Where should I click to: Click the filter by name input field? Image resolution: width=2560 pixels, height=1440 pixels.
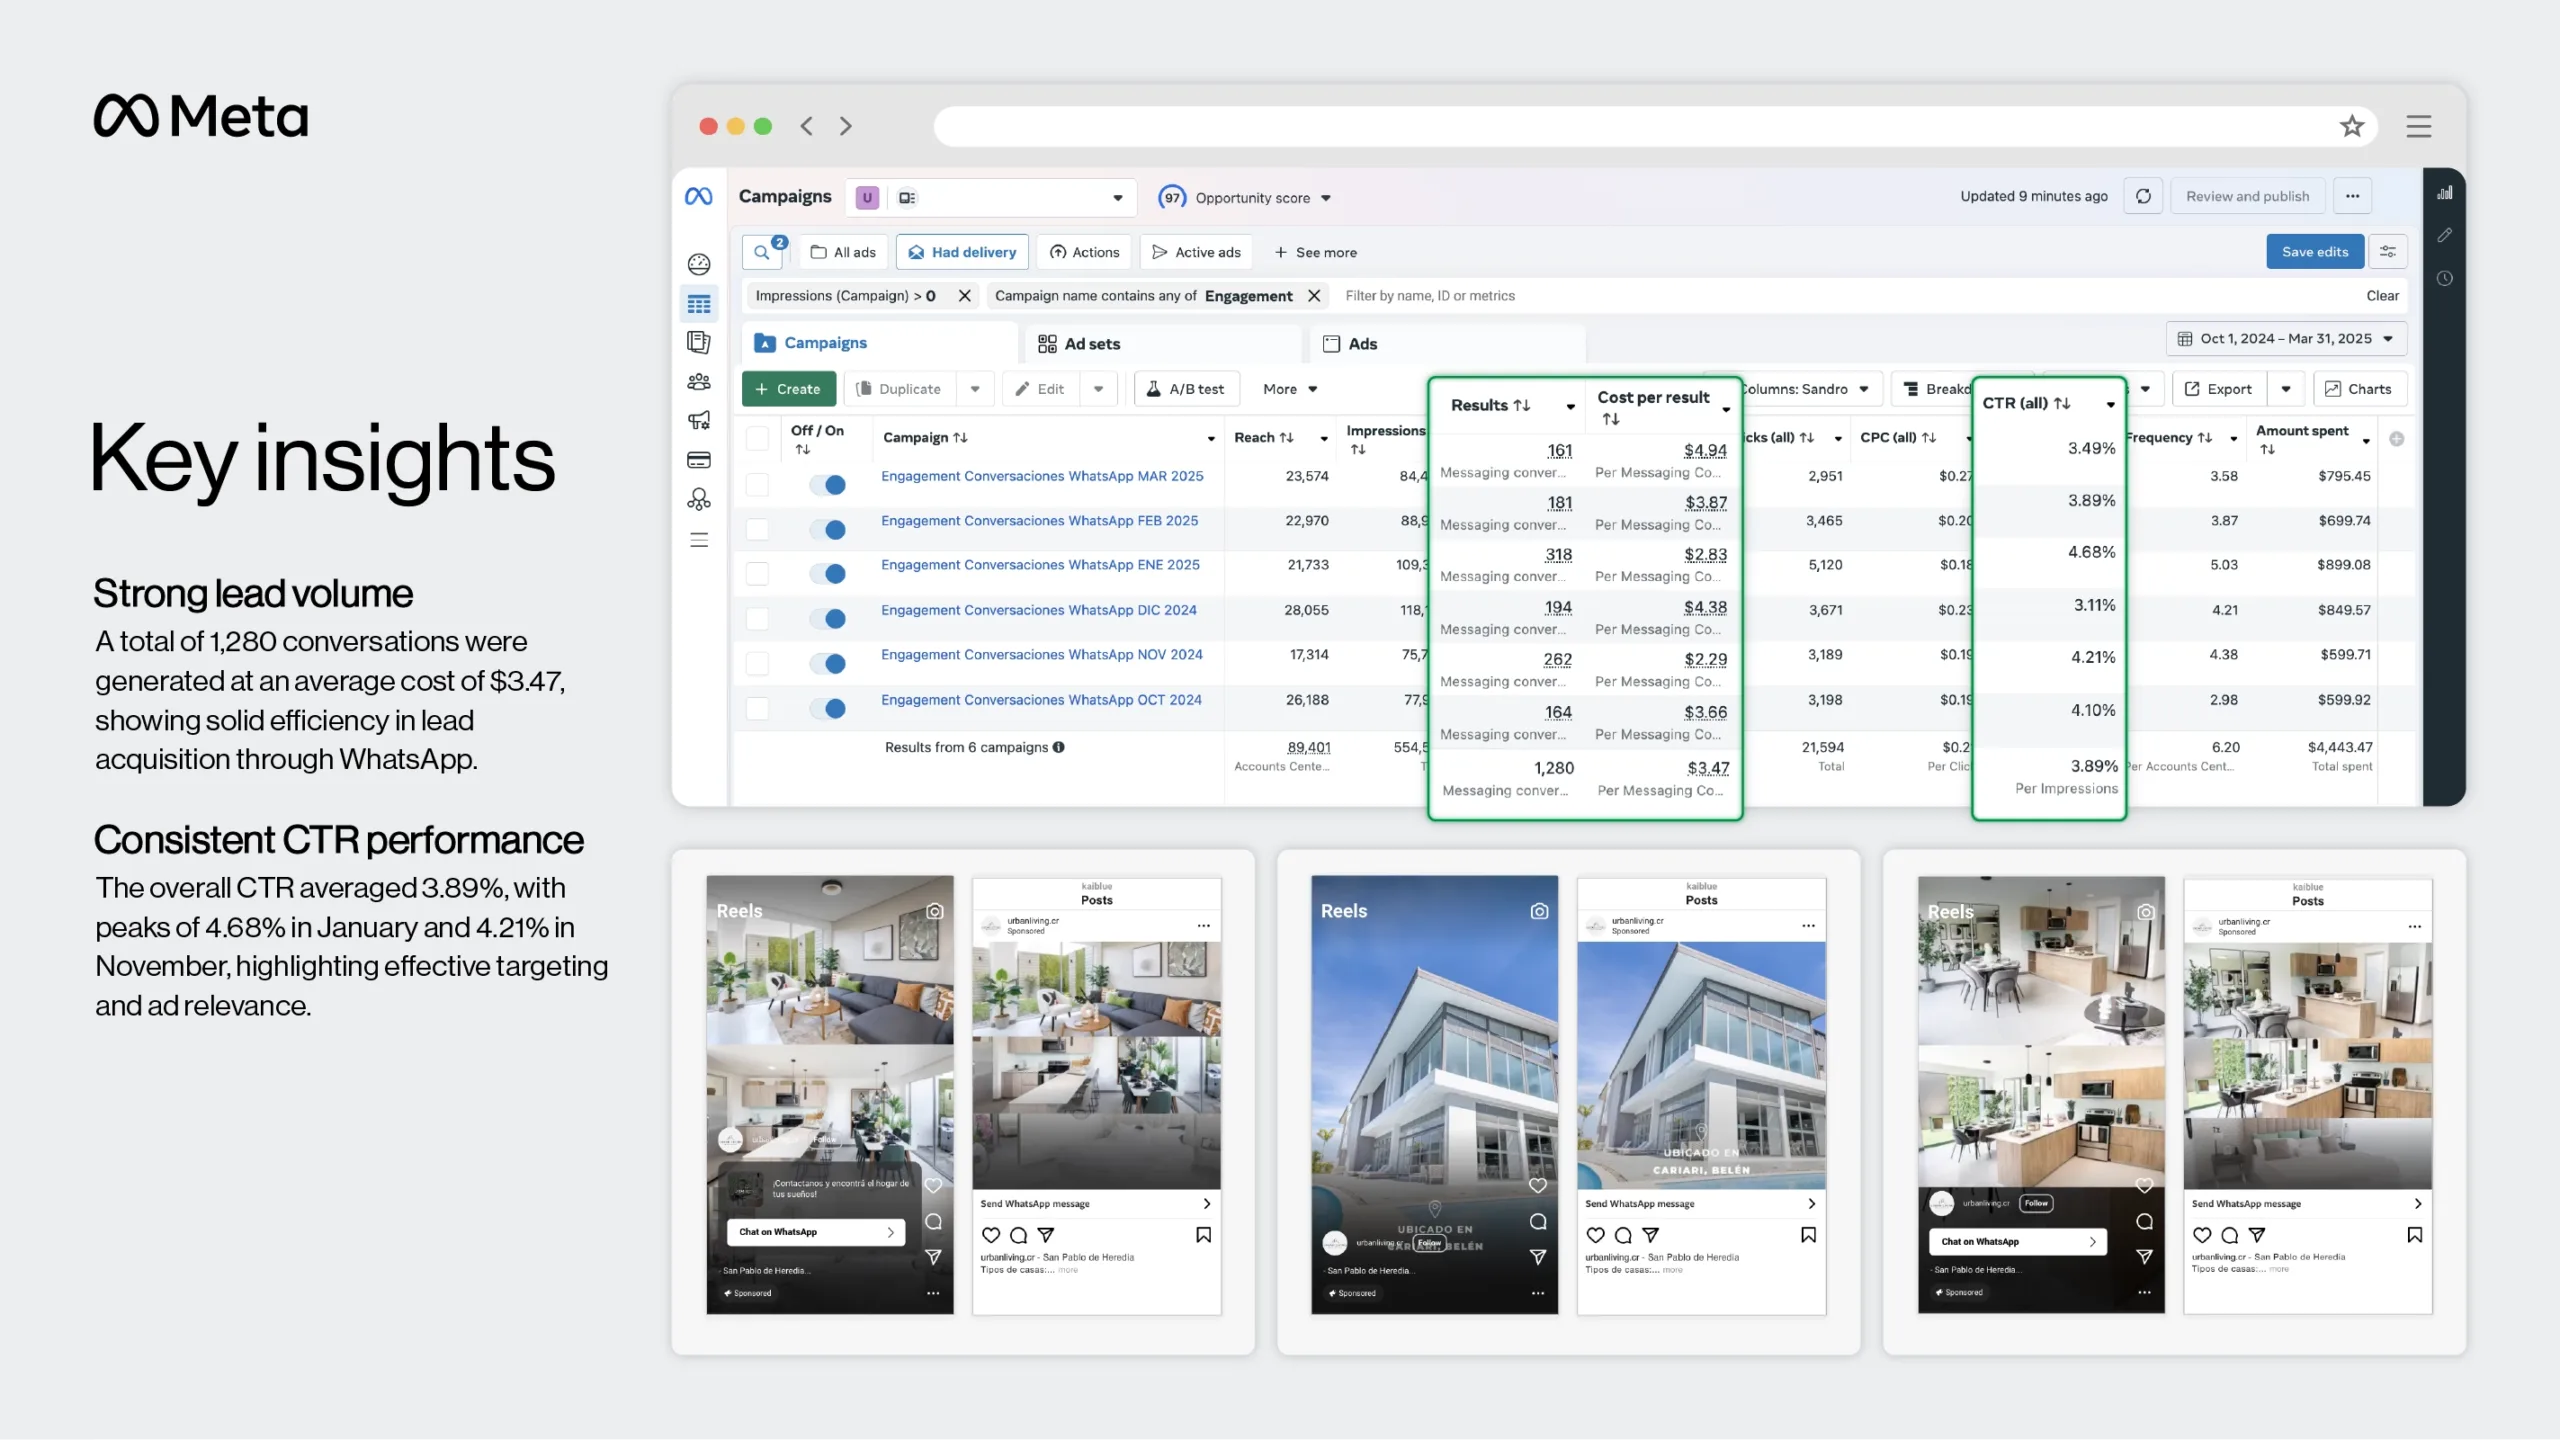1429,296
